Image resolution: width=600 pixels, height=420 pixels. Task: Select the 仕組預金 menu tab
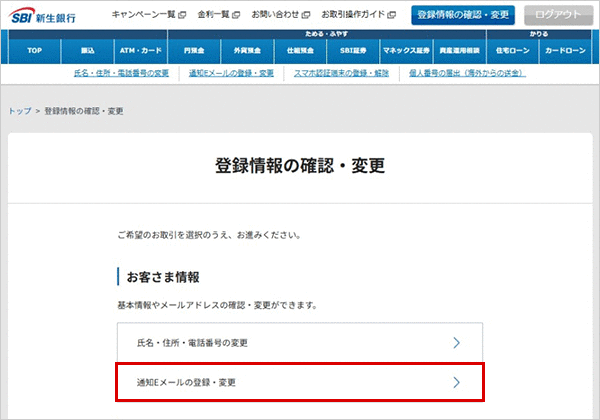(300, 50)
